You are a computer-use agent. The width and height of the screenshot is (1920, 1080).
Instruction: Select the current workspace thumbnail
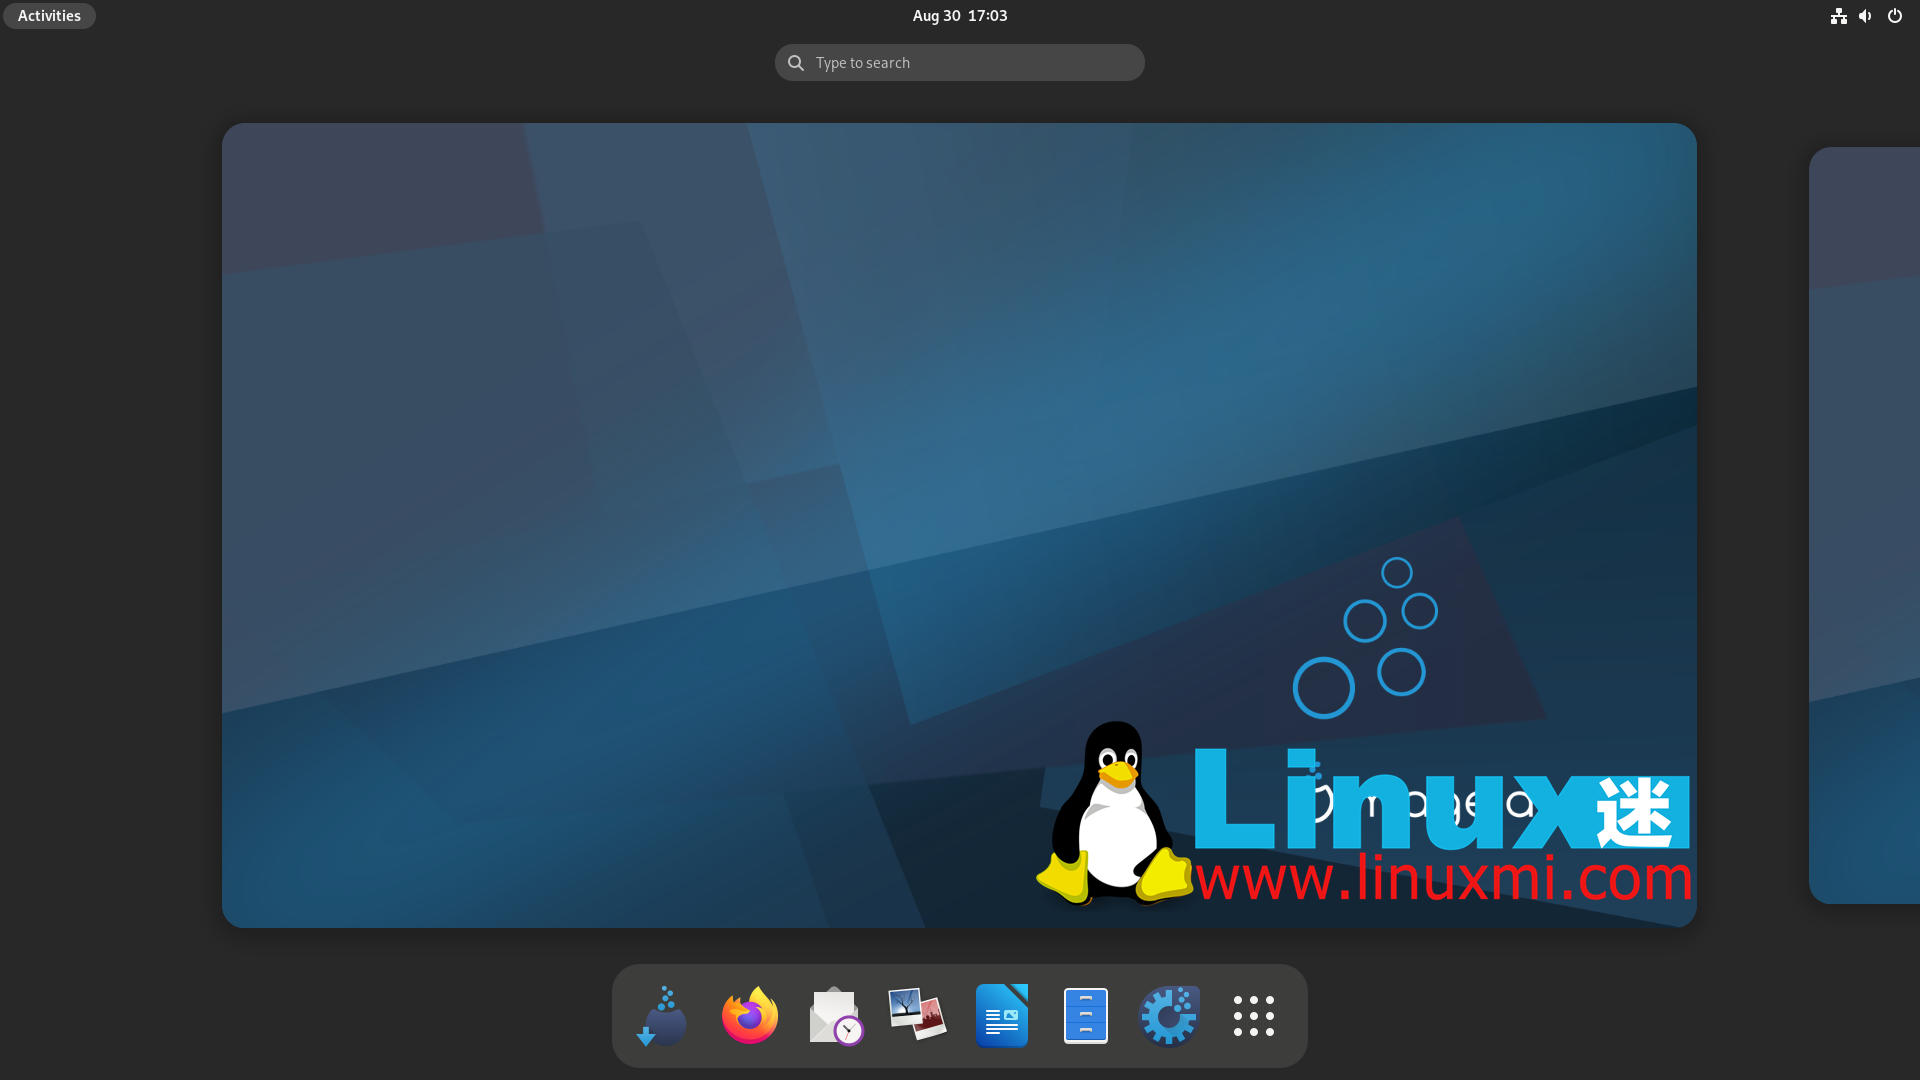pos(959,525)
